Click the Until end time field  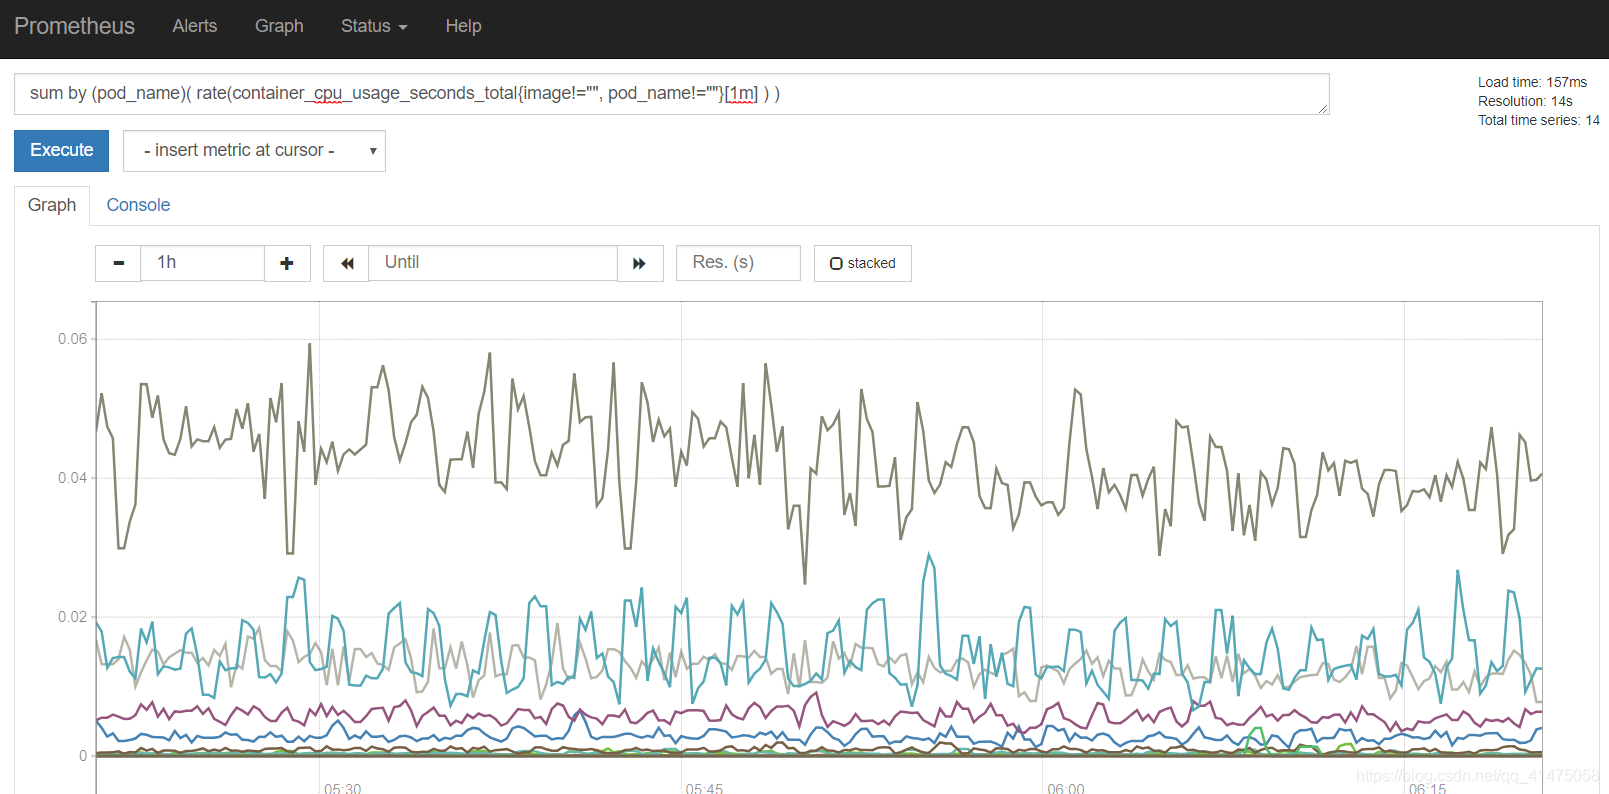tap(492, 263)
